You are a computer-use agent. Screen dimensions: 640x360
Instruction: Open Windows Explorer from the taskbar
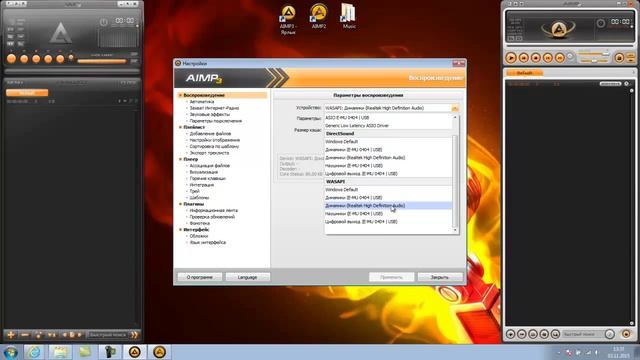pos(60,352)
